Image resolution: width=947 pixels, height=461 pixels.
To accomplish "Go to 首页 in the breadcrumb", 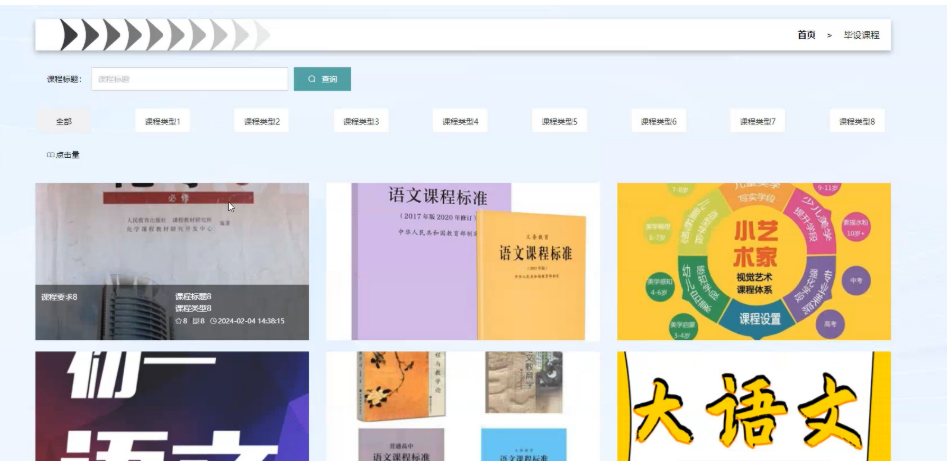I will click(x=806, y=35).
